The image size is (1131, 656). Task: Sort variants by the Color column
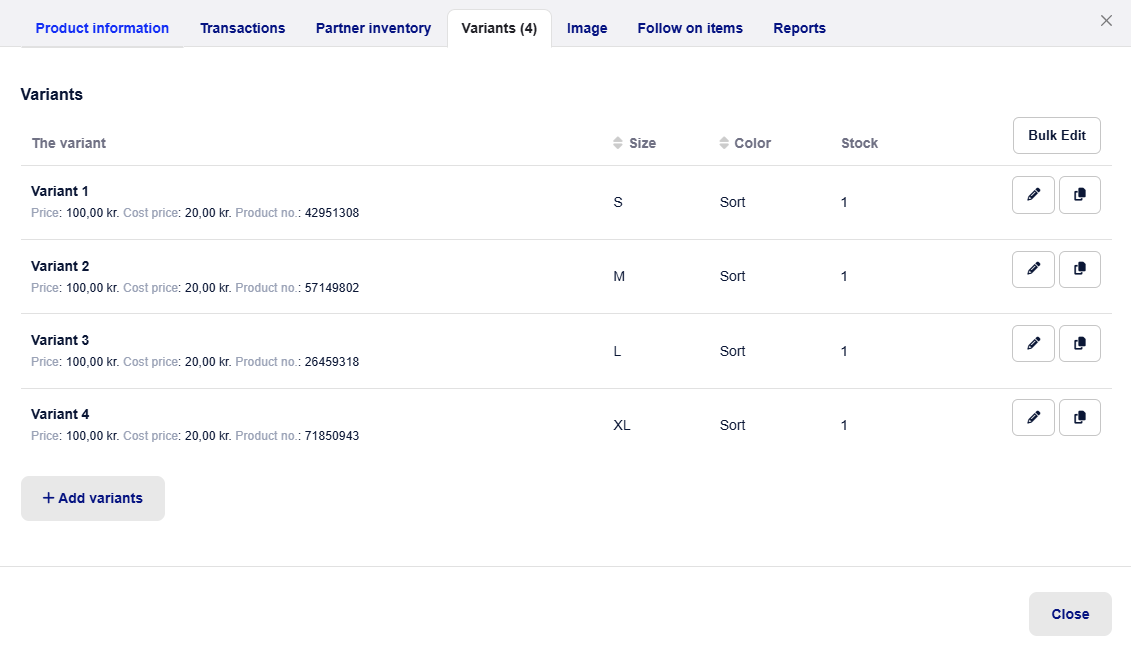744,143
